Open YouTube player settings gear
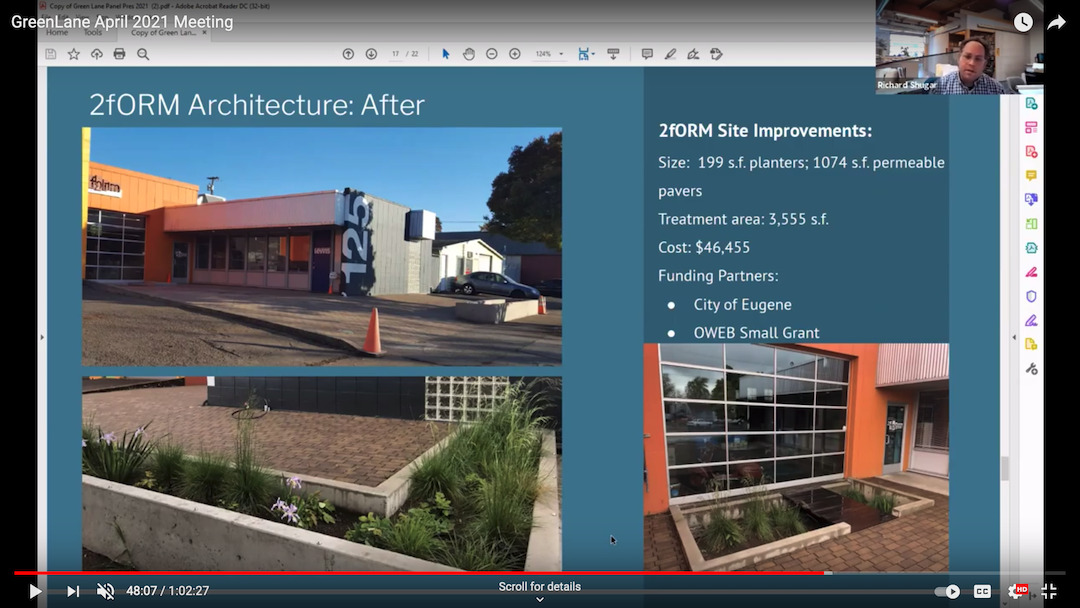The width and height of the screenshot is (1080, 608). pyautogui.click(x=1017, y=591)
